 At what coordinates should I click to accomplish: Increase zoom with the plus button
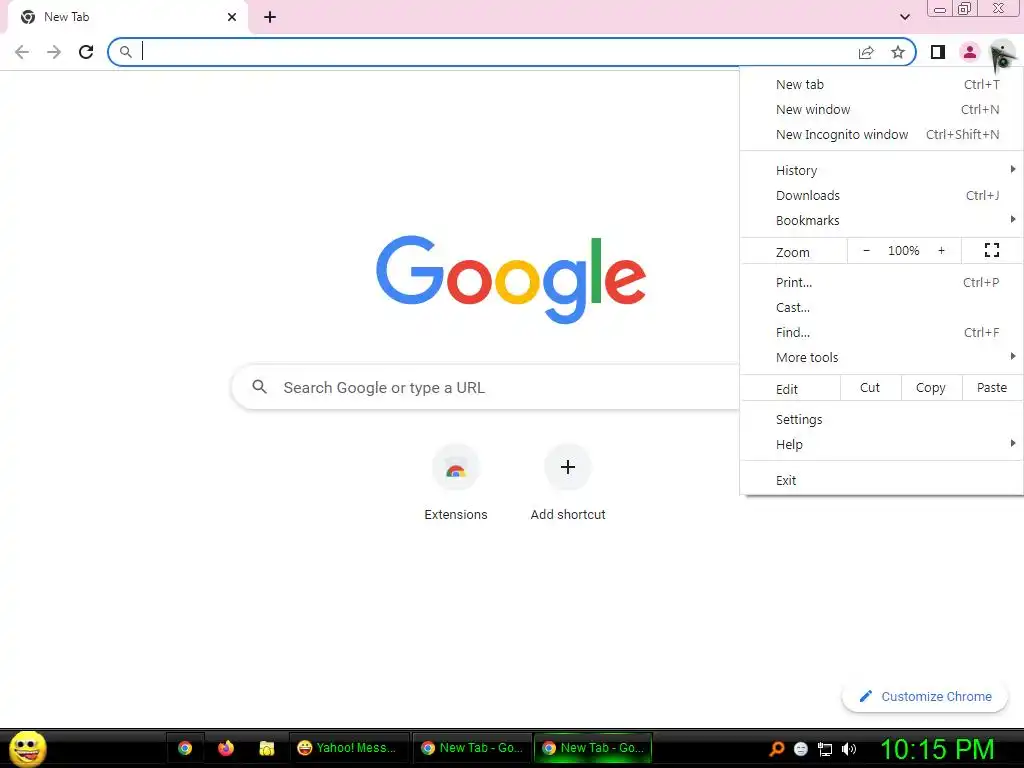click(941, 251)
